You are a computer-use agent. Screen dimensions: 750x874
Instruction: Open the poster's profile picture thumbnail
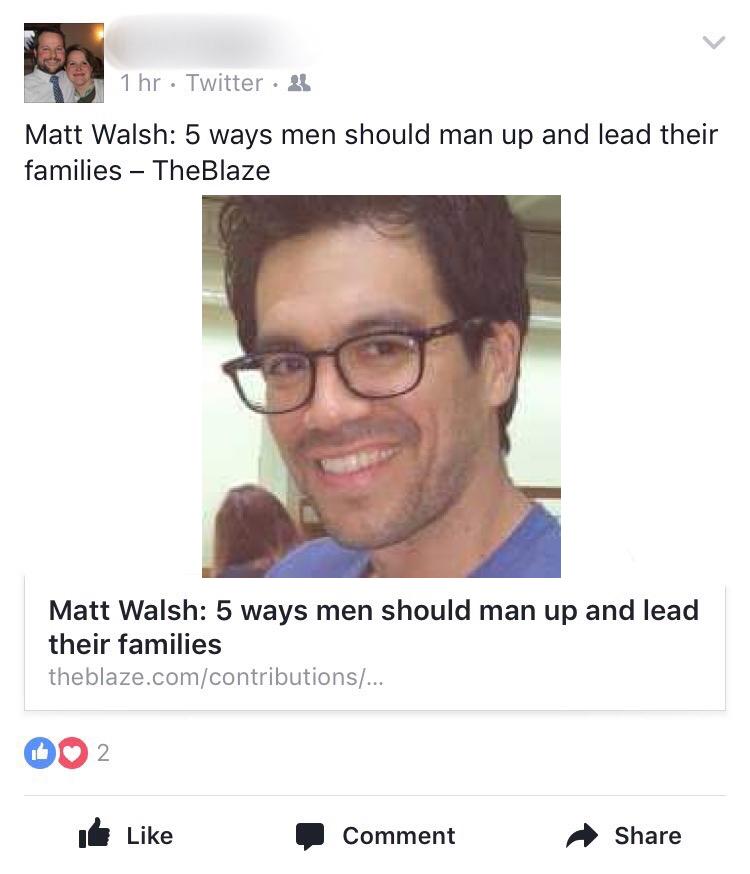[x=64, y=63]
